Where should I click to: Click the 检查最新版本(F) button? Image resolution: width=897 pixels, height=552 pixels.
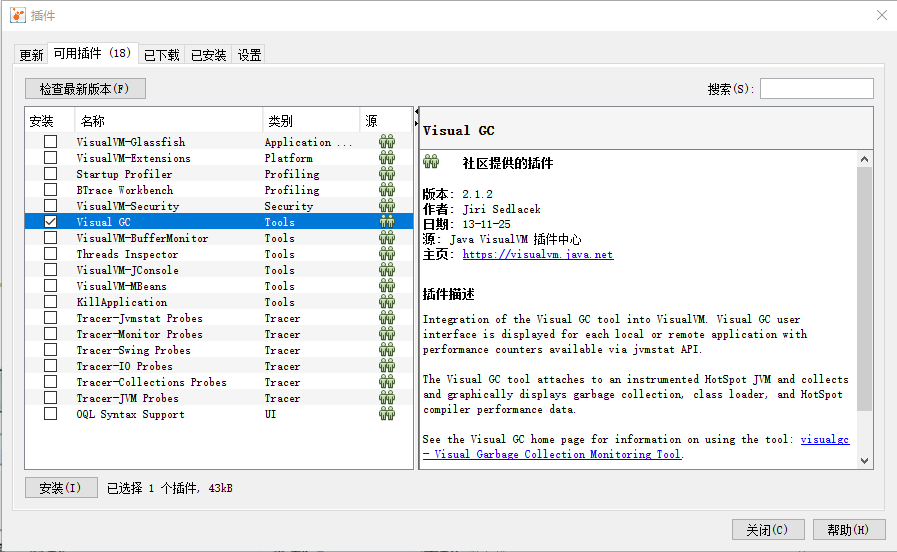(x=85, y=89)
